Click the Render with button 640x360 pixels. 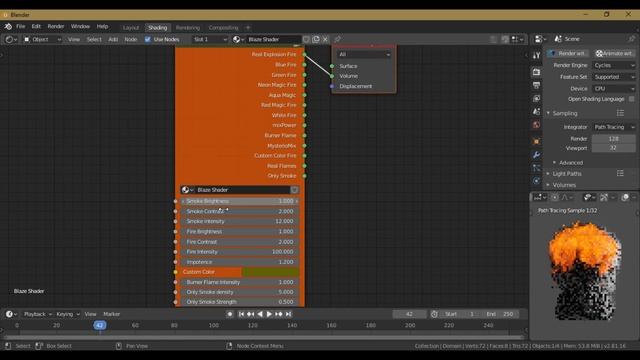[x=568, y=53]
